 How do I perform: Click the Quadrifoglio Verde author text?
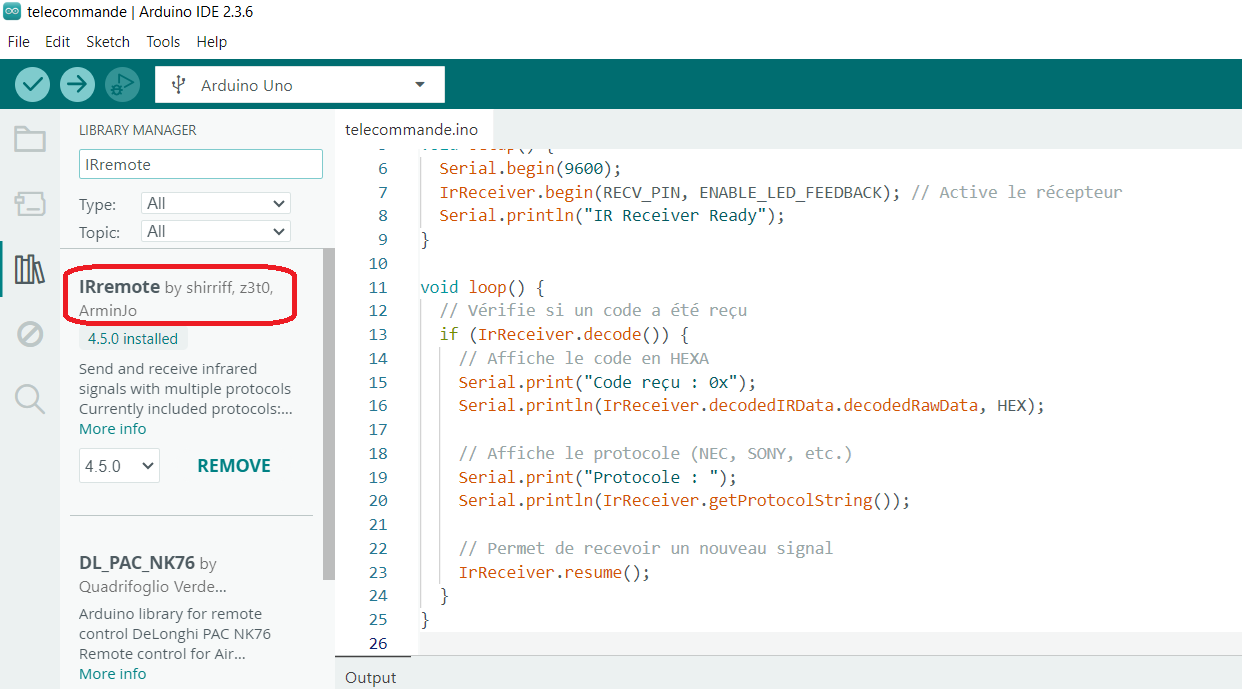(x=153, y=586)
